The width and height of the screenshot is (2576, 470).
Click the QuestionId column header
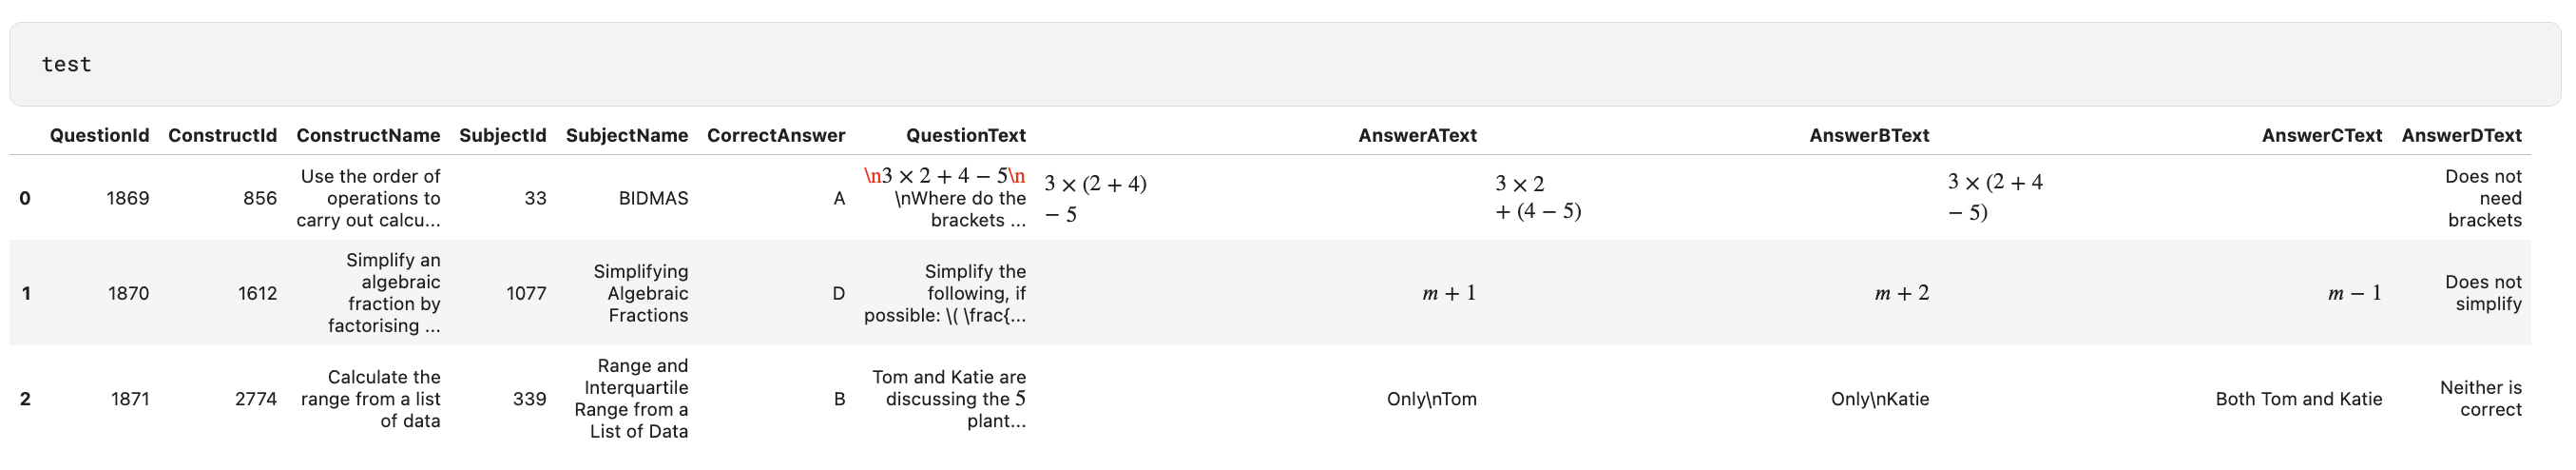(x=99, y=135)
